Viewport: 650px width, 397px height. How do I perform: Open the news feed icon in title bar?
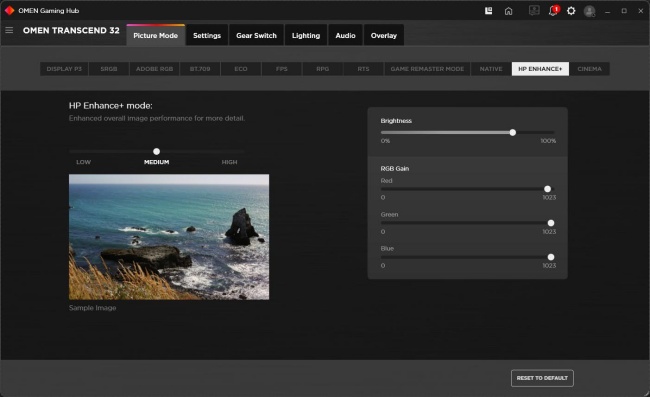click(489, 11)
